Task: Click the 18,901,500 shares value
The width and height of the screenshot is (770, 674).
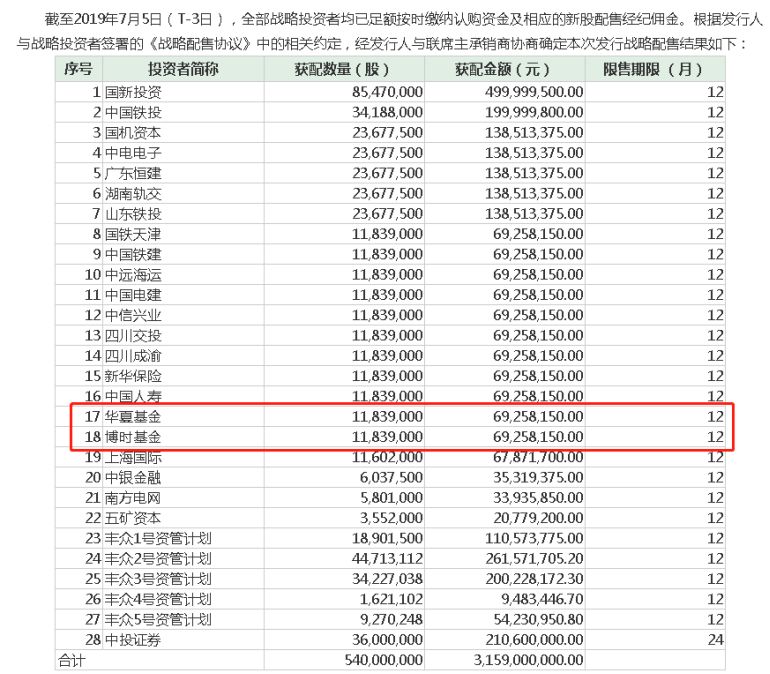Action: click(x=387, y=538)
